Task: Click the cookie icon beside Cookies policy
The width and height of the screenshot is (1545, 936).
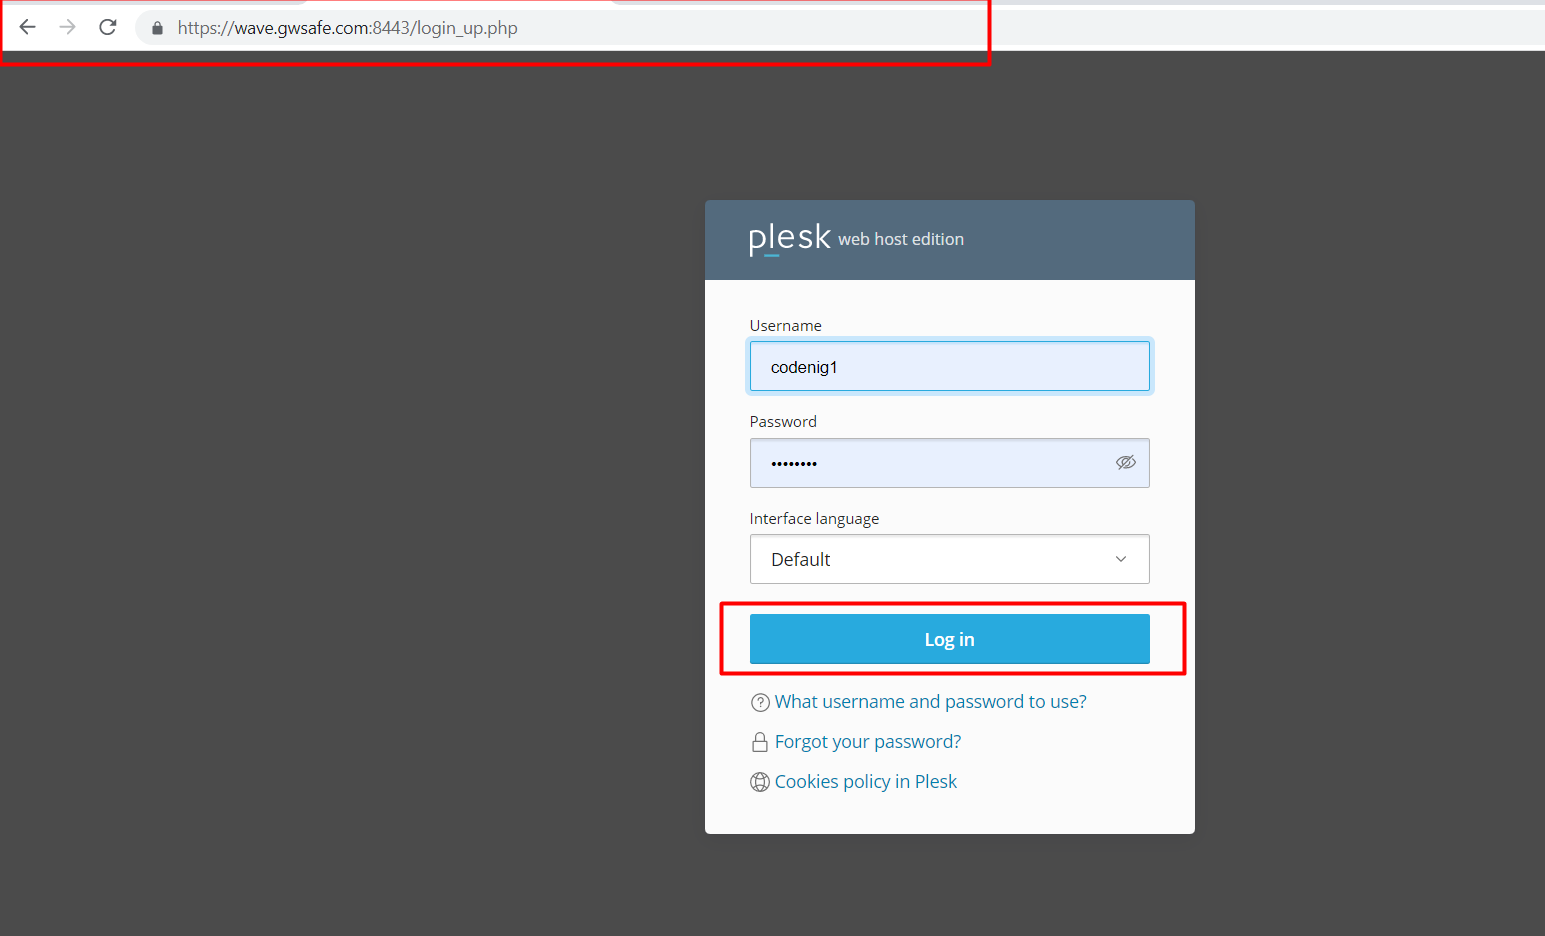Action: coord(760,782)
